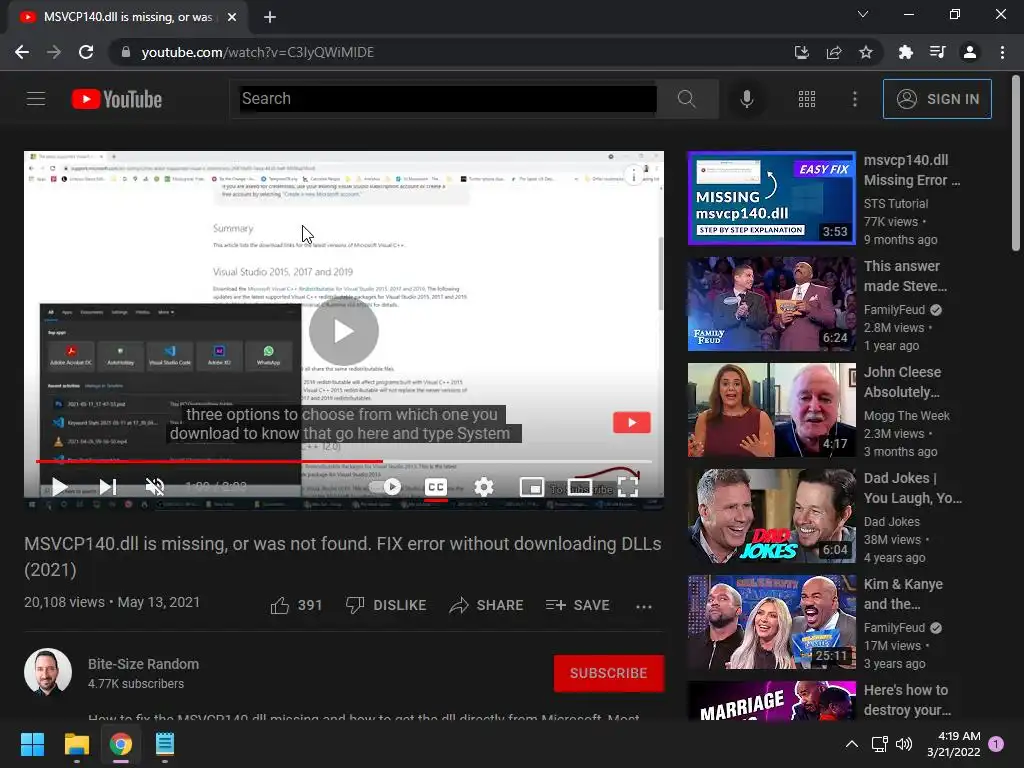The width and height of the screenshot is (1024, 768).
Task: Play the video with the center button
Action: pyautogui.click(x=344, y=331)
